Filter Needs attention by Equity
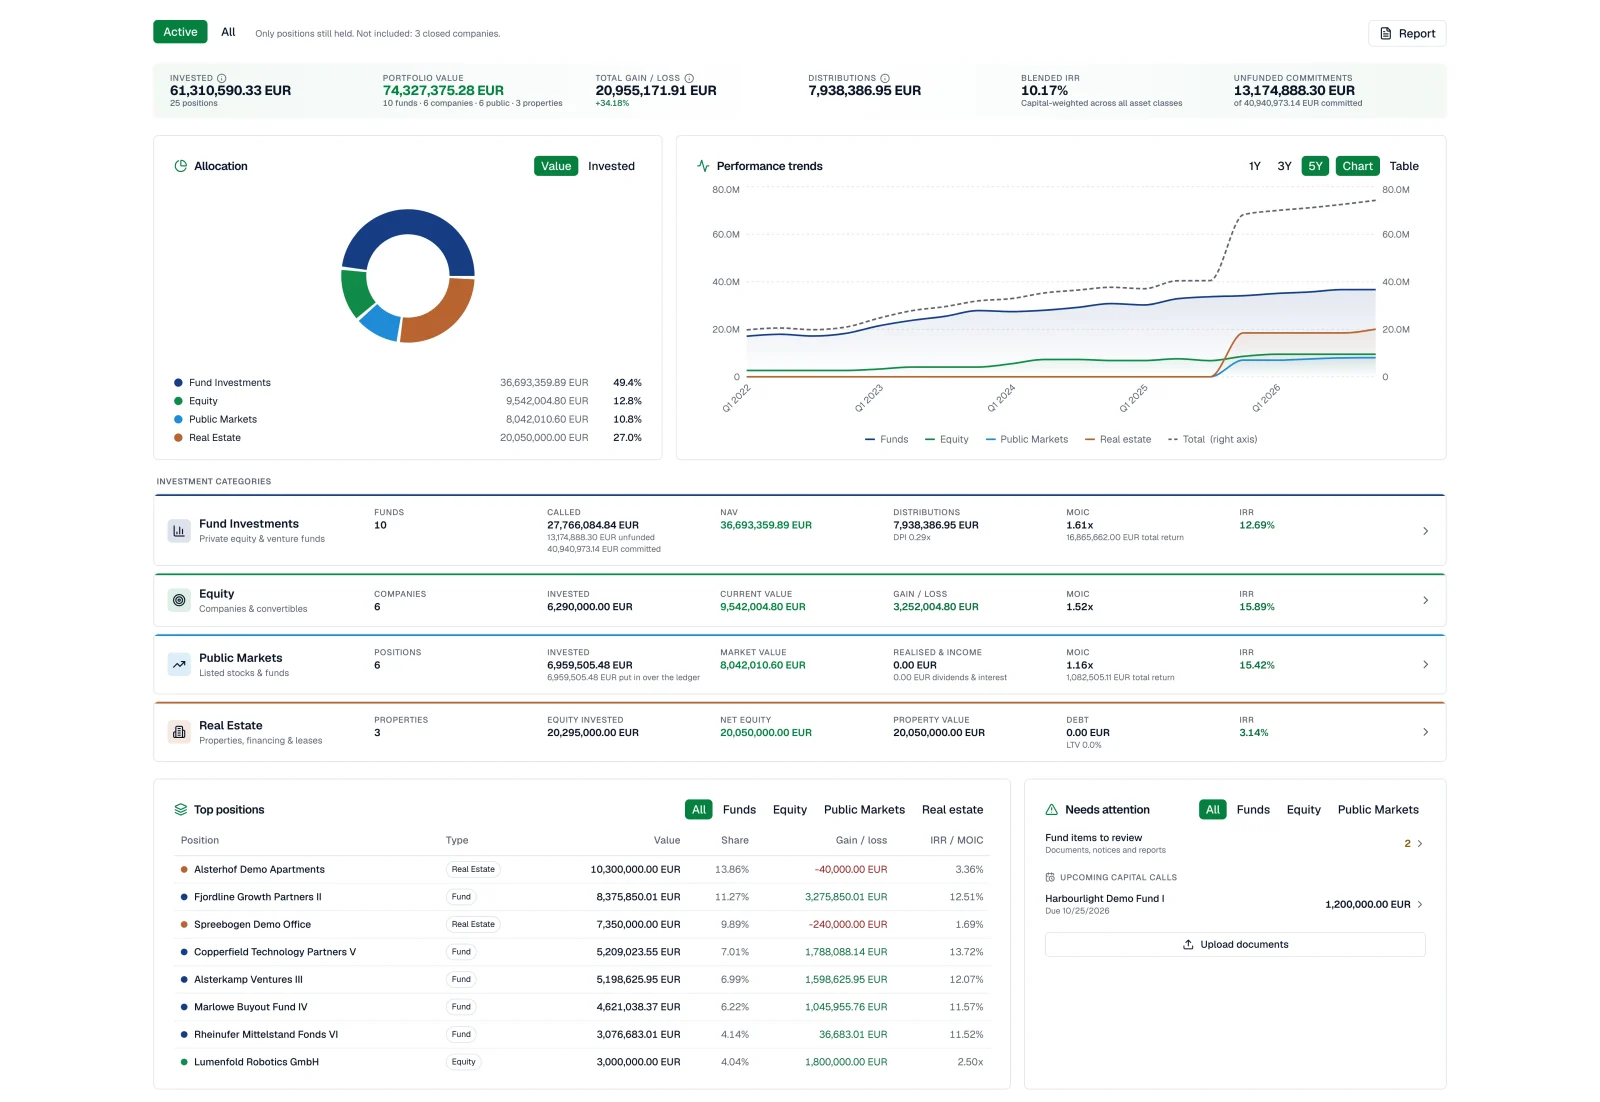Viewport: 1600px width, 1102px height. [1303, 810]
